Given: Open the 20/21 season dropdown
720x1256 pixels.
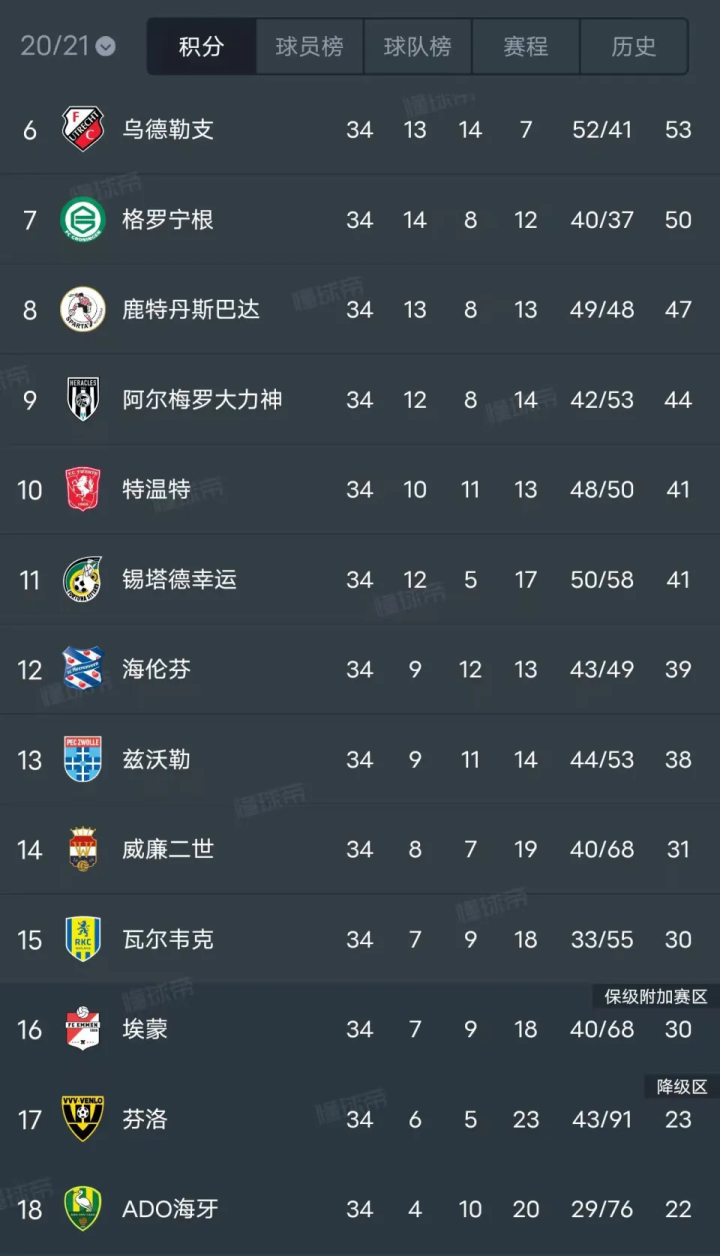Looking at the screenshot, I should (x=67, y=46).
